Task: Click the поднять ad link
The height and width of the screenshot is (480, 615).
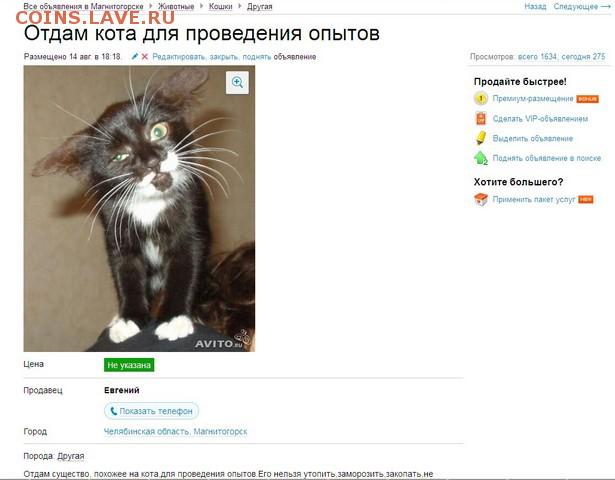Action: pyautogui.click(x=257, y=57)
